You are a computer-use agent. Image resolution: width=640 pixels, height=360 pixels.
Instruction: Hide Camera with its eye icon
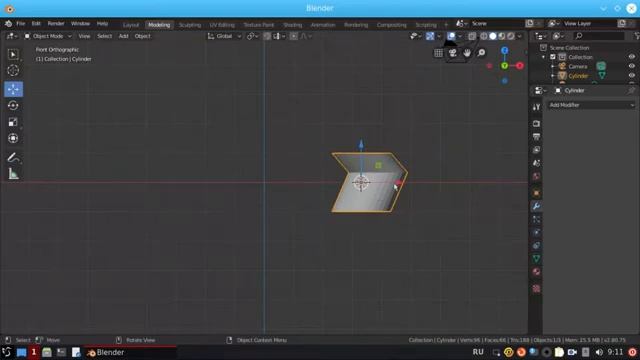click(631, 66)
